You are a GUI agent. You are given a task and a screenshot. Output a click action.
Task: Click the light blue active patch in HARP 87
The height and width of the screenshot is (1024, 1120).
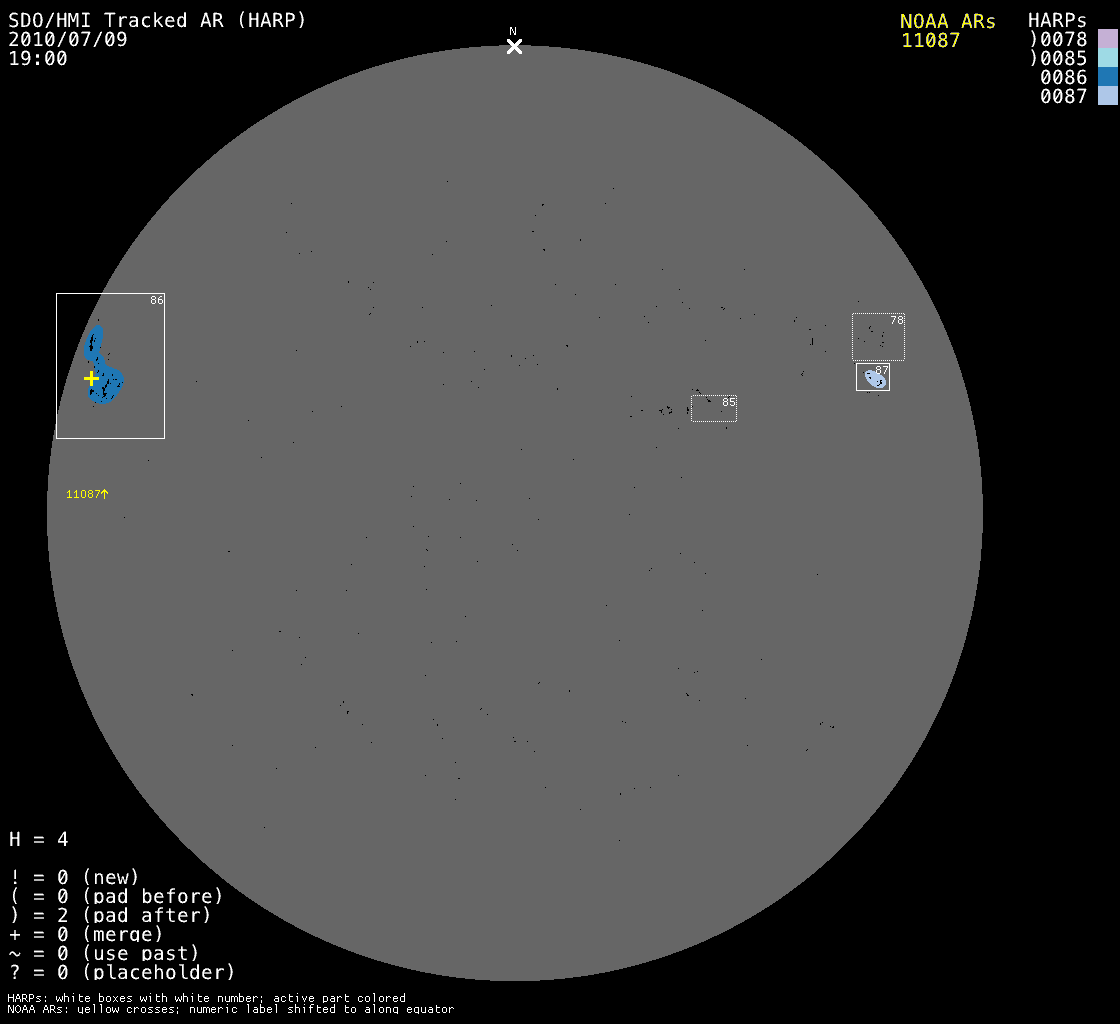(x=874, y=379)
